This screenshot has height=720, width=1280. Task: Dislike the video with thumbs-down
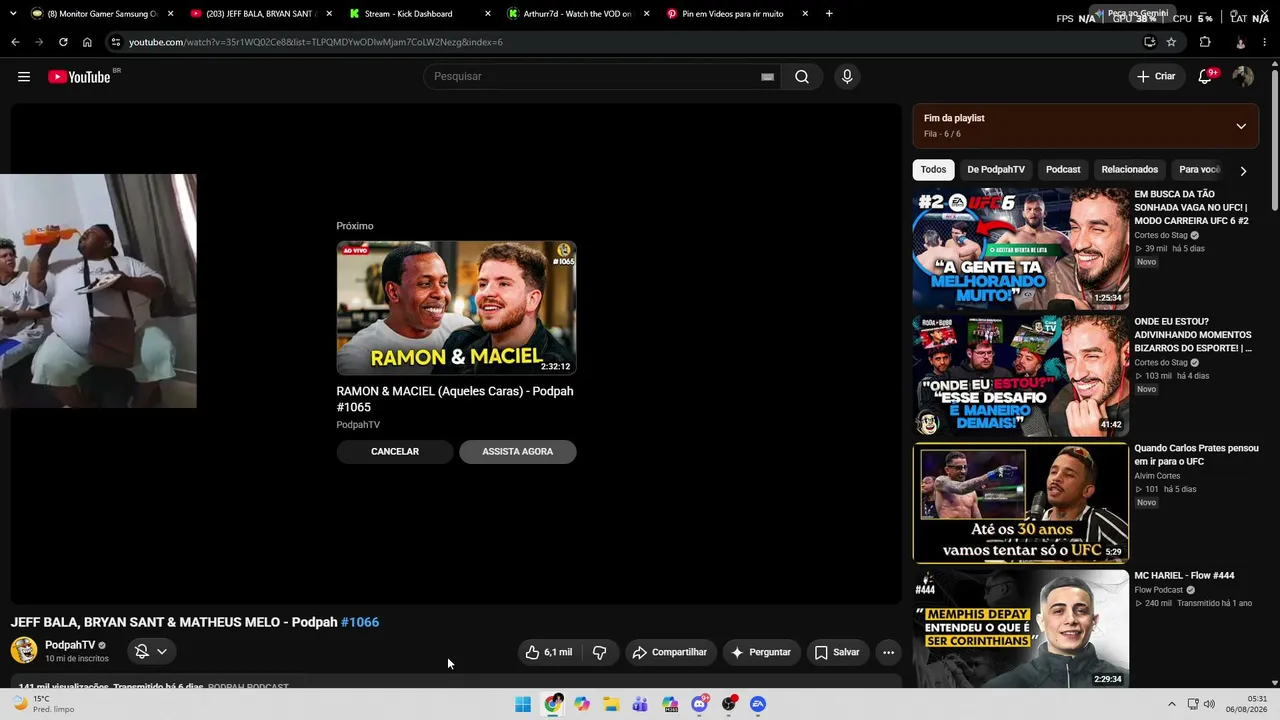(x=600, y=652)
